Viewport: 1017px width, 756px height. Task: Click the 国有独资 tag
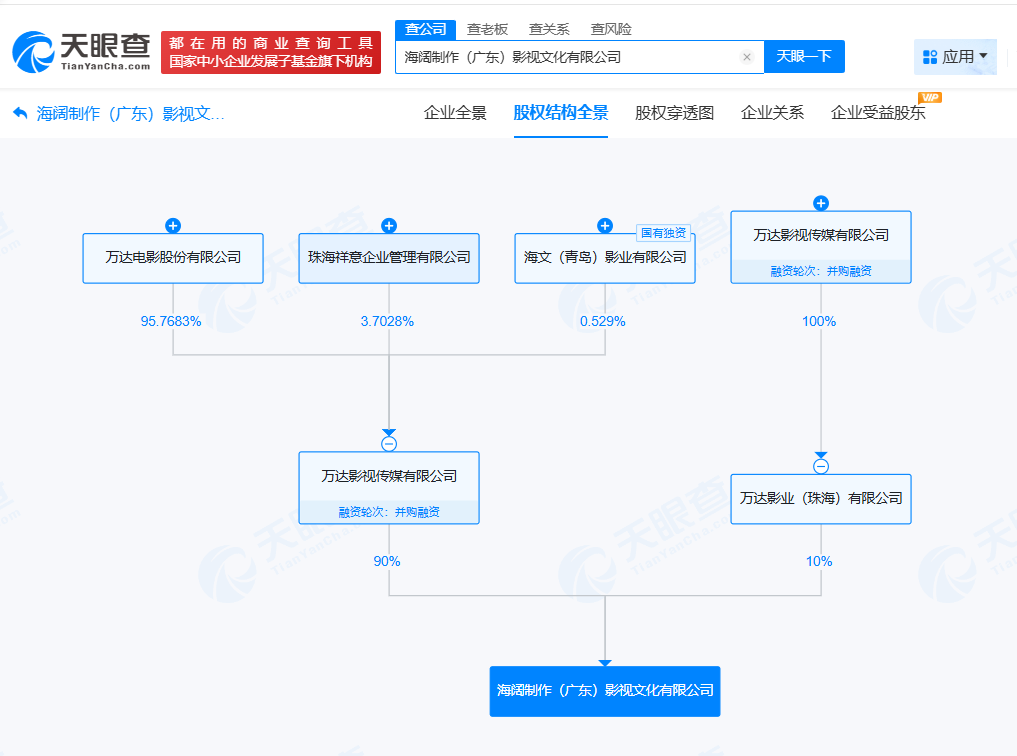pos(663,233)
